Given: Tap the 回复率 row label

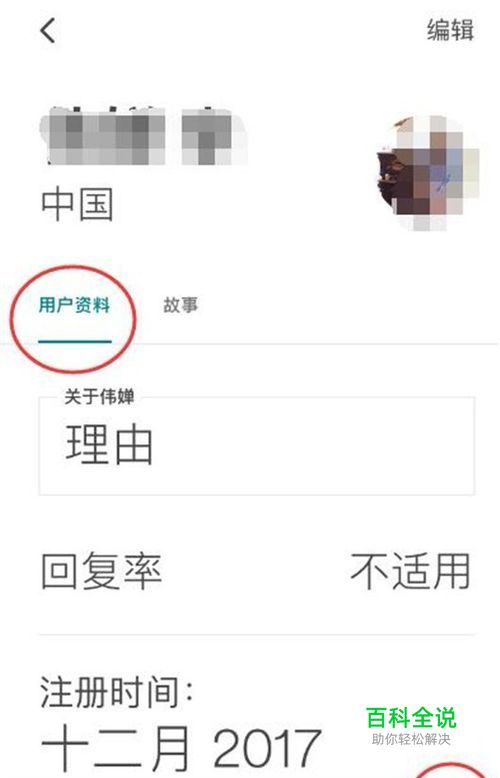Looking at the screenshot, I should [101, 572].
